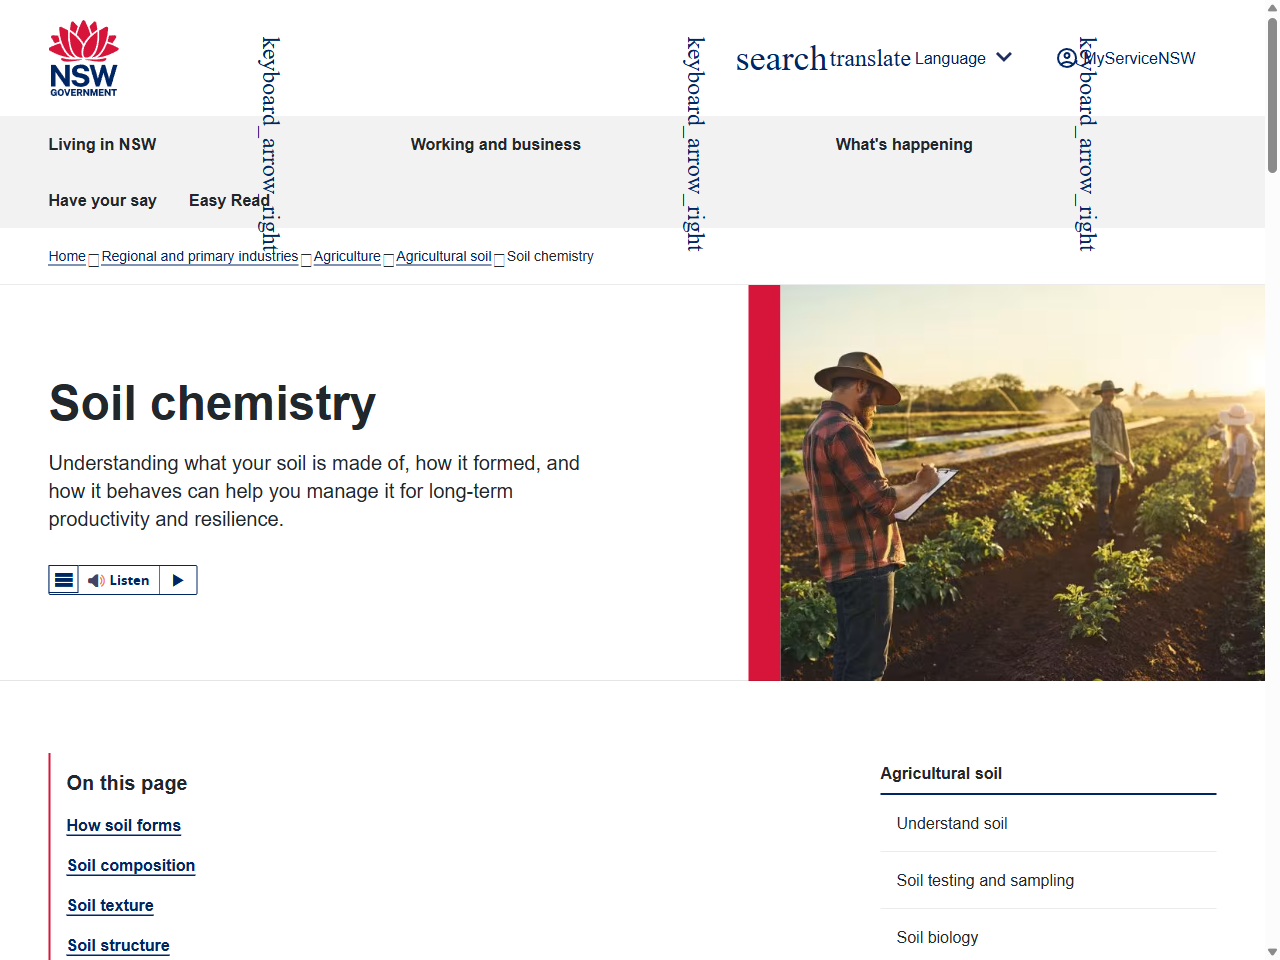Image resolution: width=1280 pixels, height=960 pixels.
Task: Expand the arrow next to Living in NSW
Action: click(269, 144)
